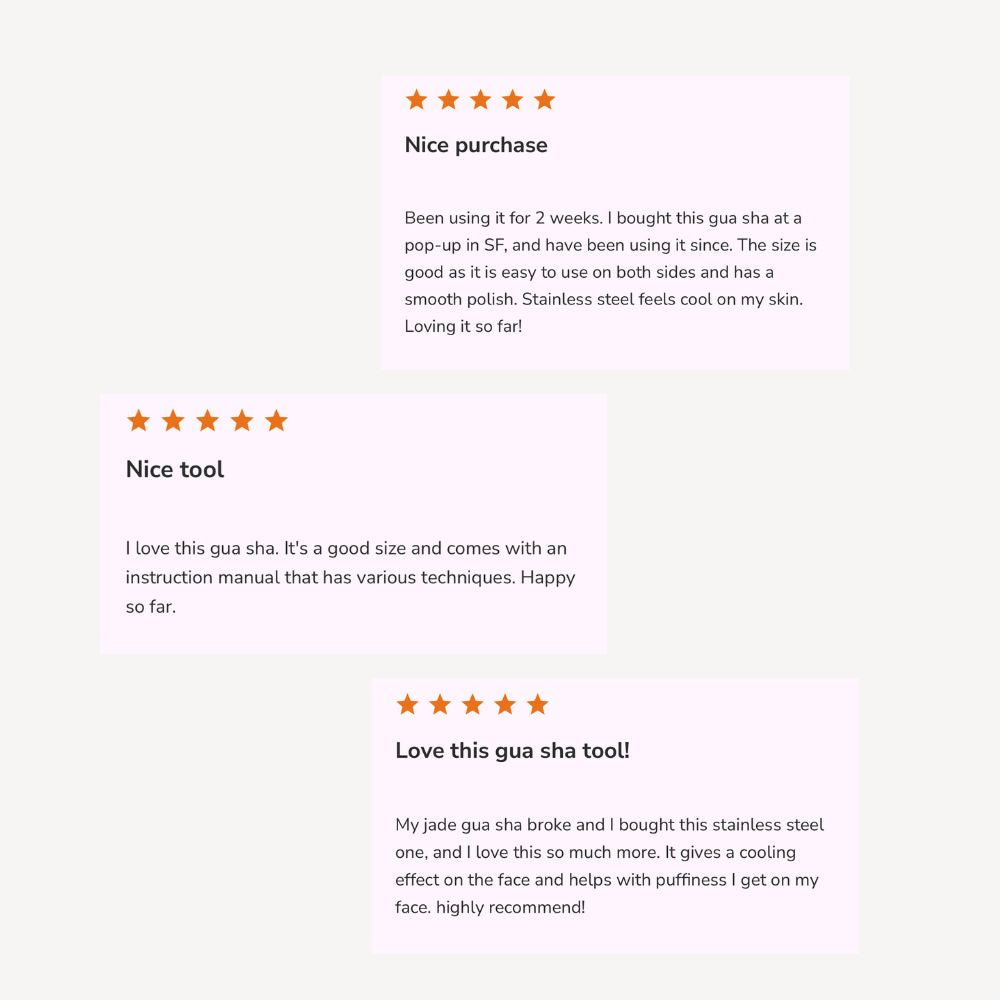Image resolution: width=1000 pixels, height=1000 pixels.
Task: Click third star above Love this gua sha tool
Action: coord(472,705)
